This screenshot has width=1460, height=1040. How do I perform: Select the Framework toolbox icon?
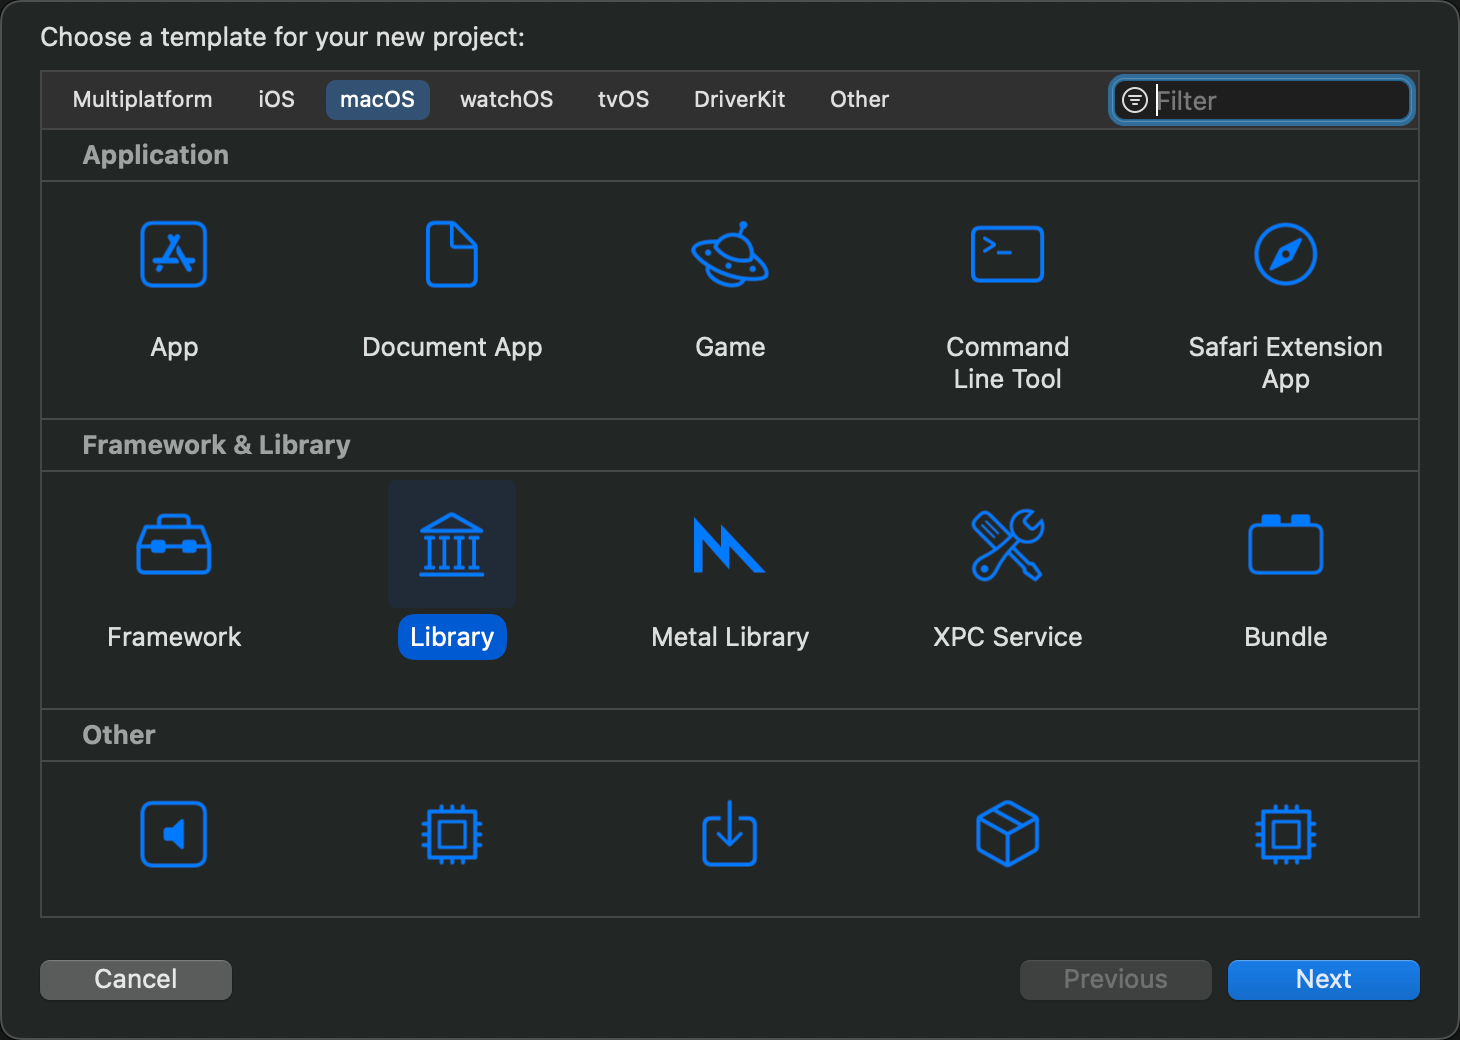[x=174, y=544]
